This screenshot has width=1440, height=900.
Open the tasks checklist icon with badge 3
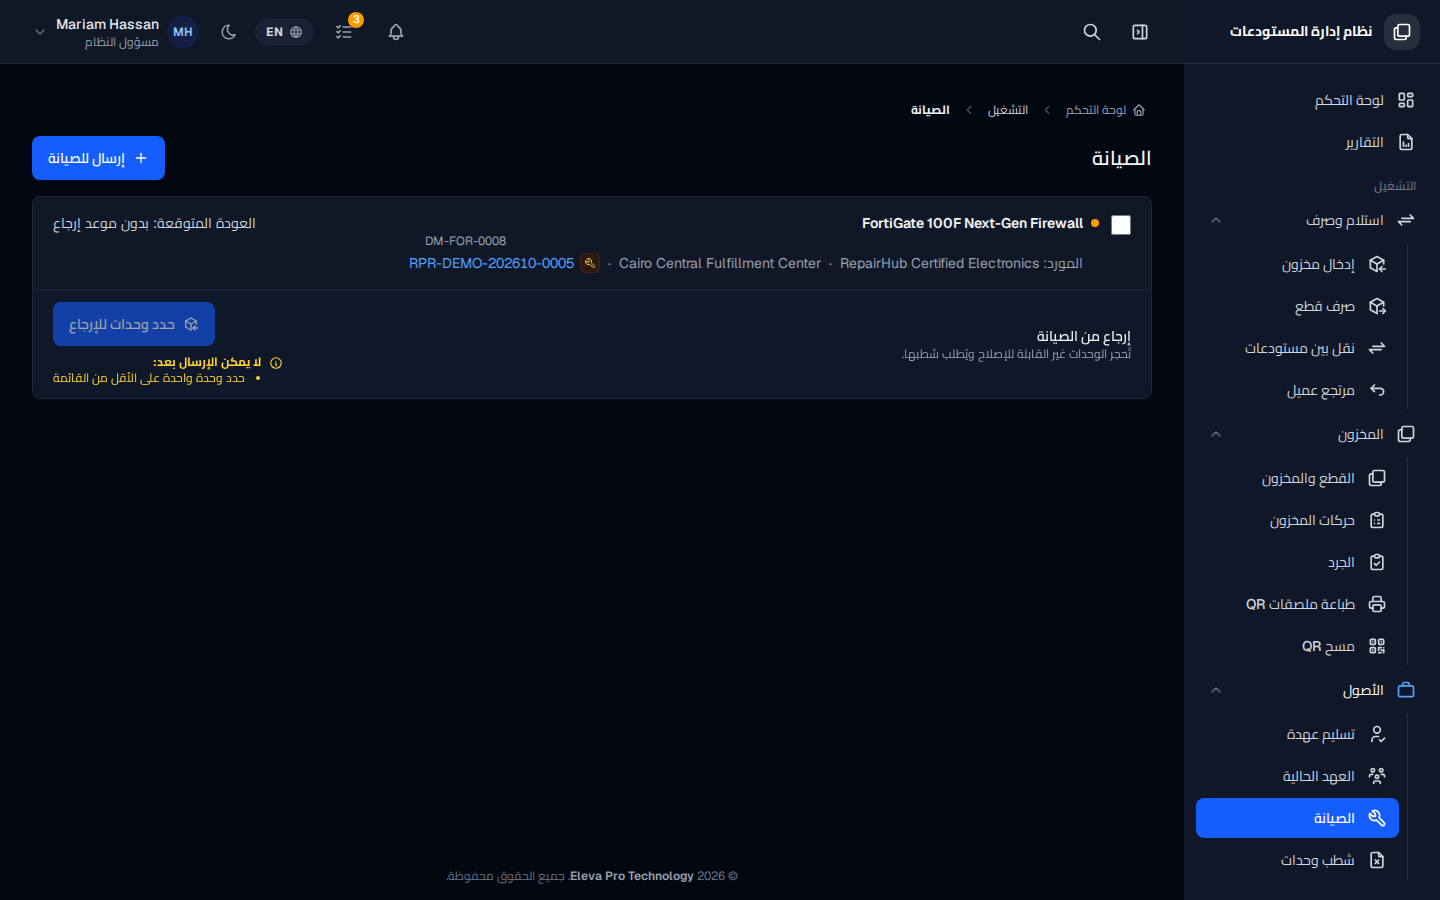point(344,32)
